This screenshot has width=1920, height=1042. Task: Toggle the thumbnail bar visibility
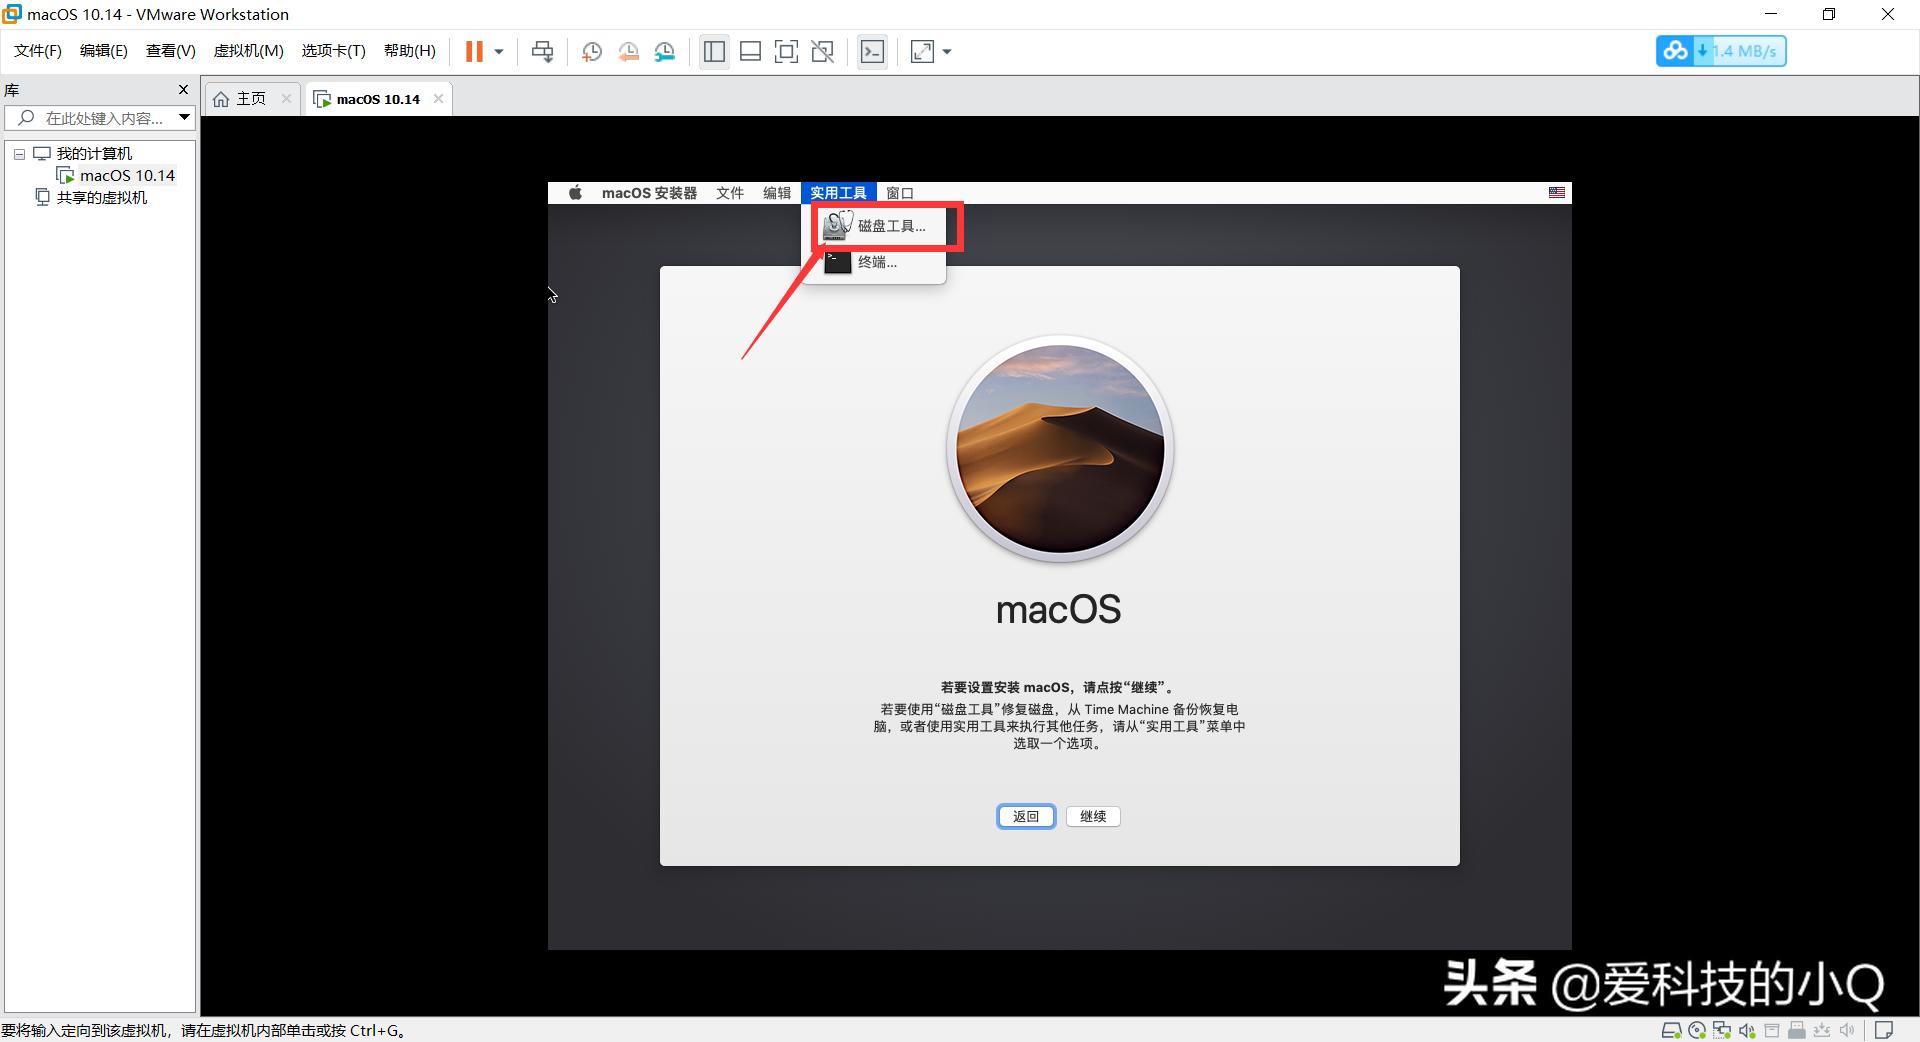click(x=750, y=51)
